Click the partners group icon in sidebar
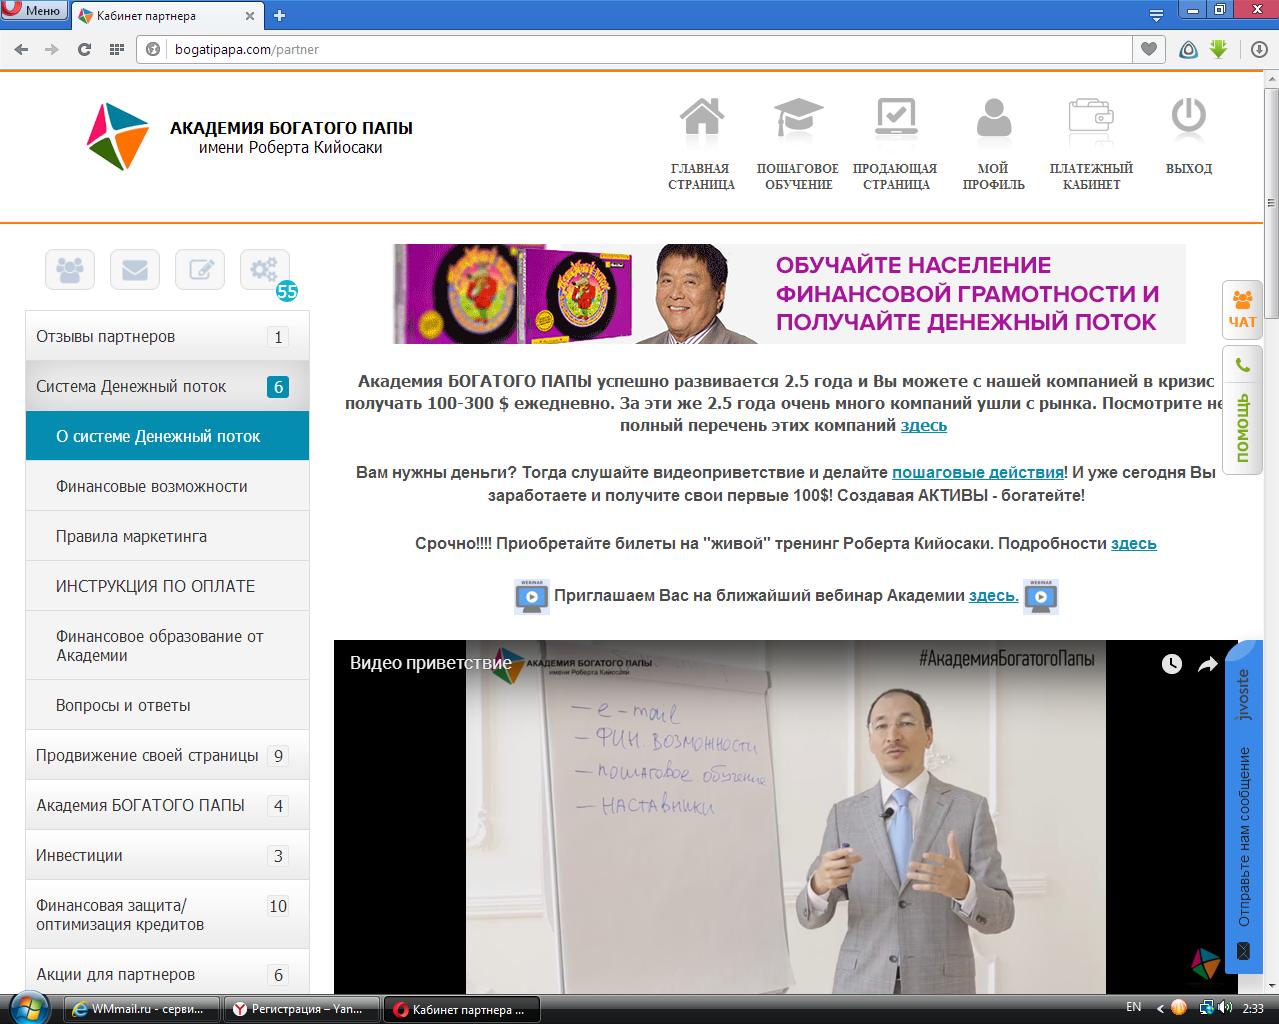 (x=70, y=270)
